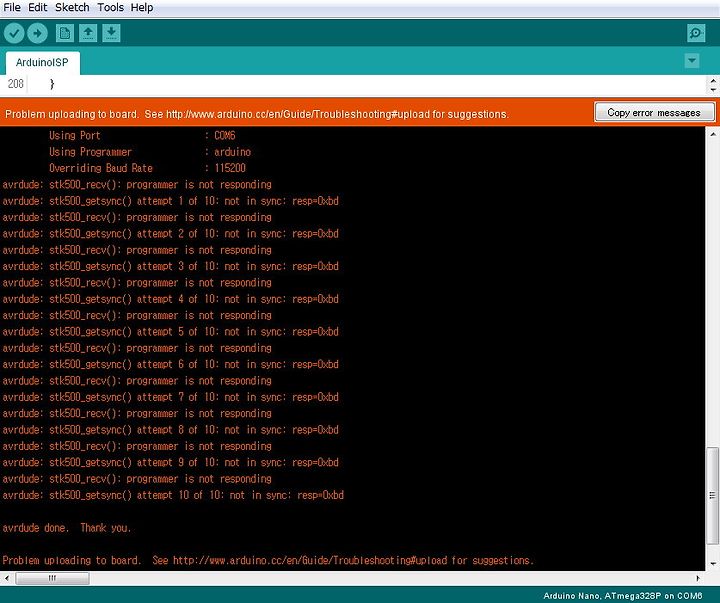Select the ArduinoISP tab
720x603 pixels.
(x=42, y=62)
